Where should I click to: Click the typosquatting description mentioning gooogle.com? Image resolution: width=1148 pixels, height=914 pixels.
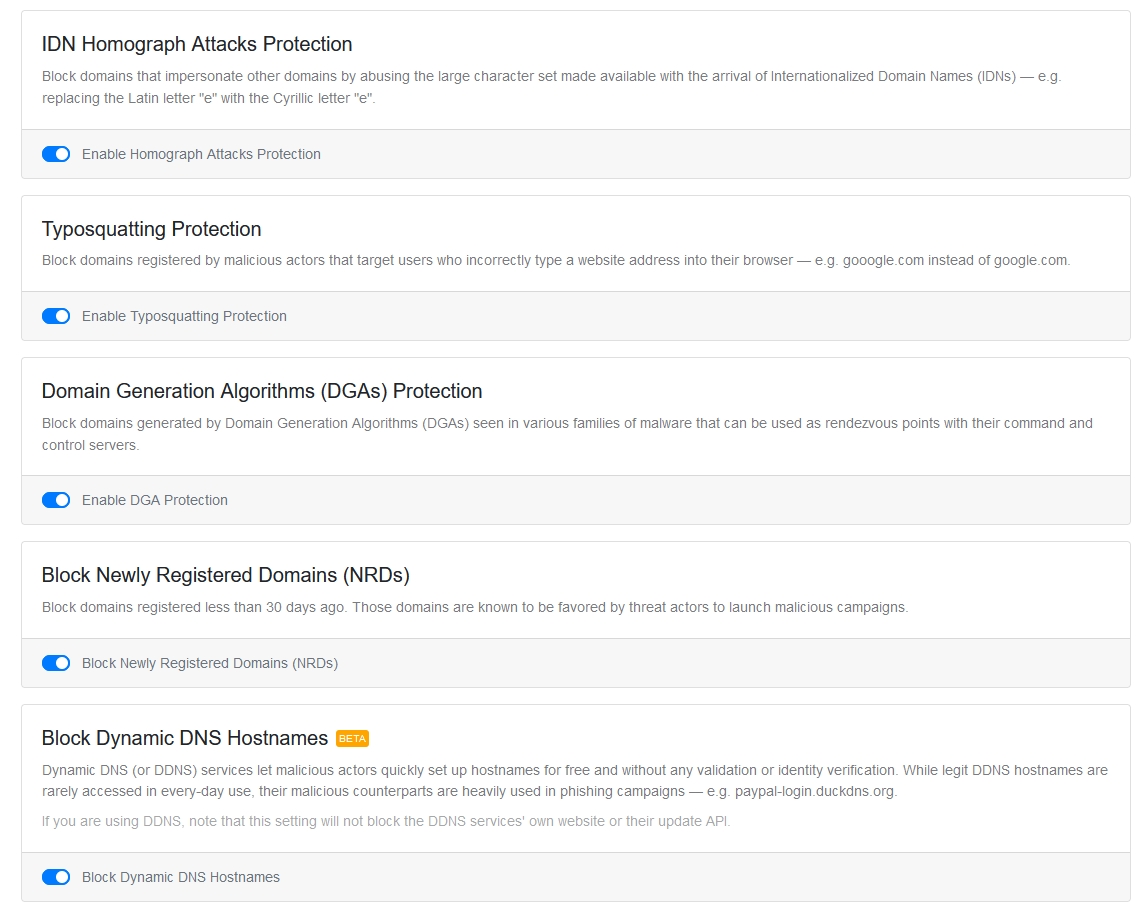pyautogui.click(x=556, y=260)
